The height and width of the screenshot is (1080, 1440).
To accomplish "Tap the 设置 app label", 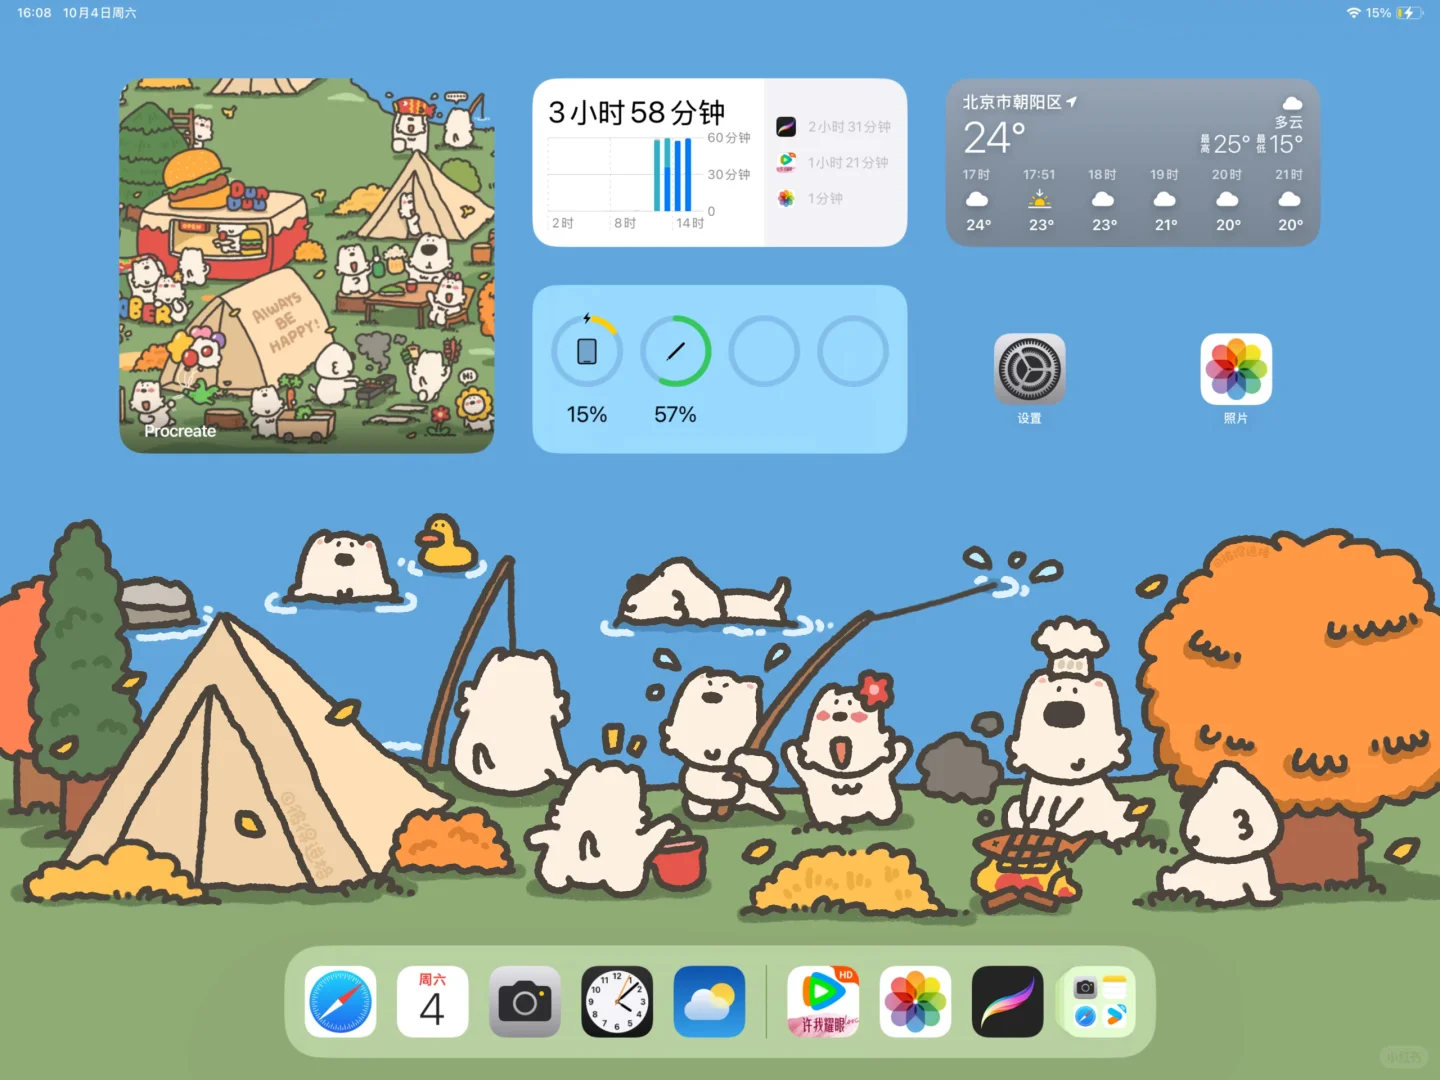I will click(1029, 418).
